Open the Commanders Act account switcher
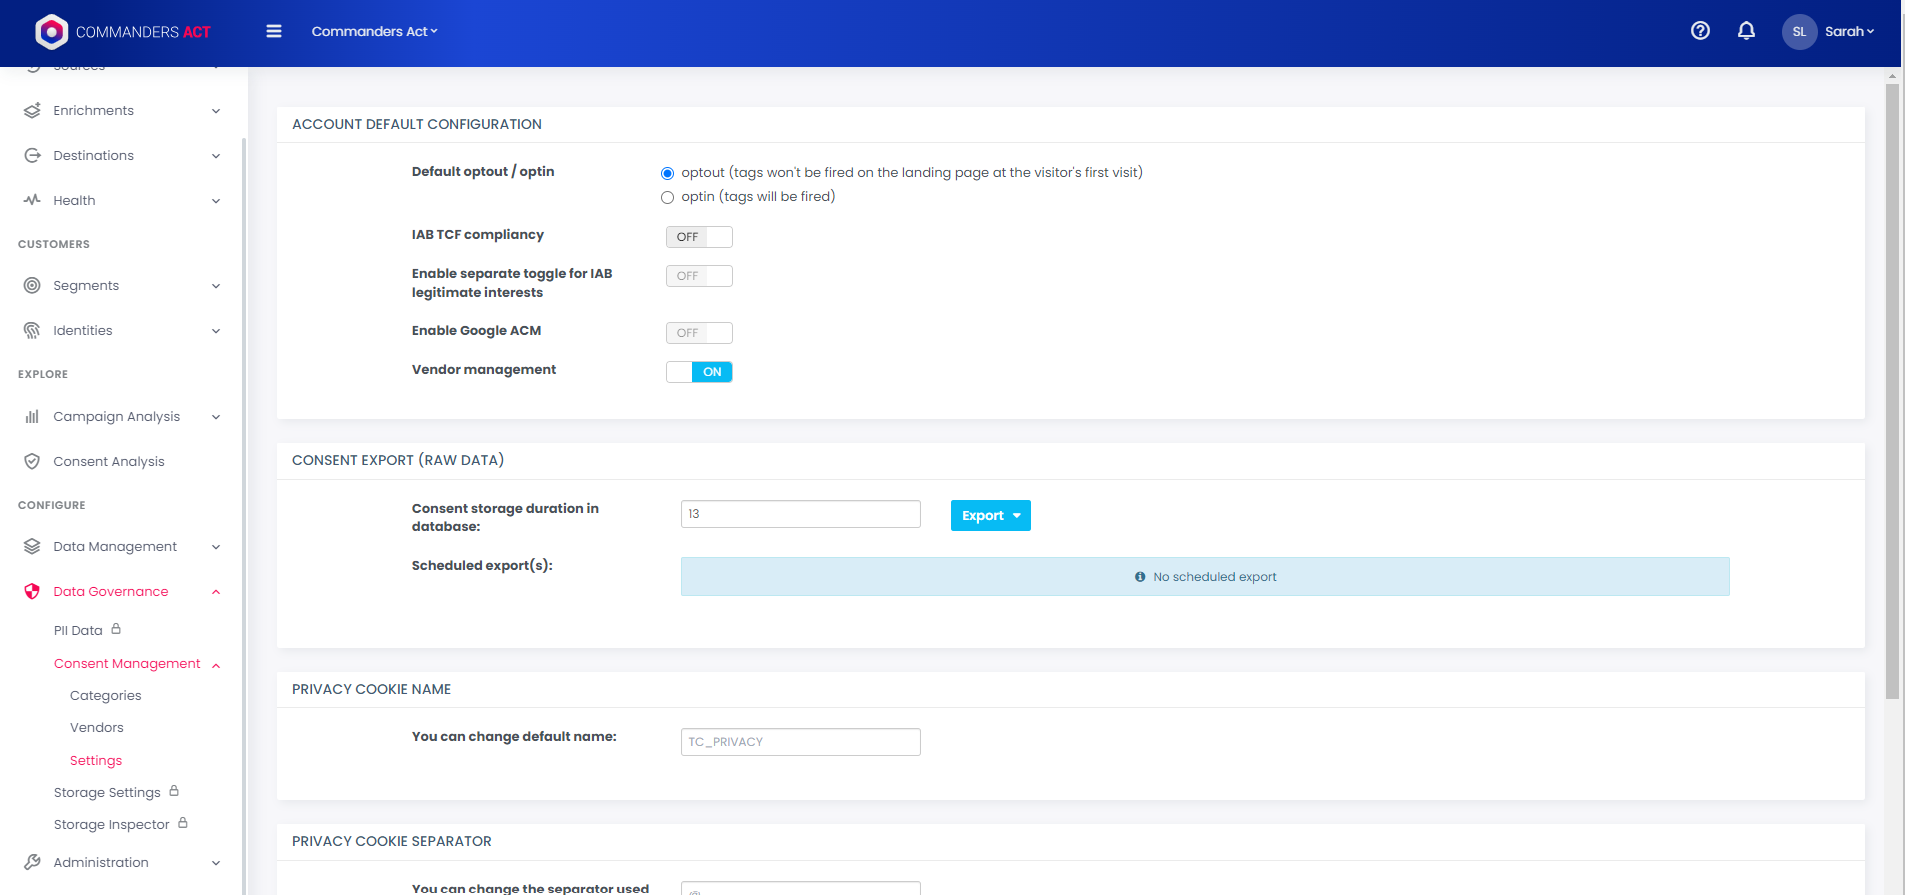The height and width of the screenshot is (895, 1905). pyautogui.click(x=374, y=31)
